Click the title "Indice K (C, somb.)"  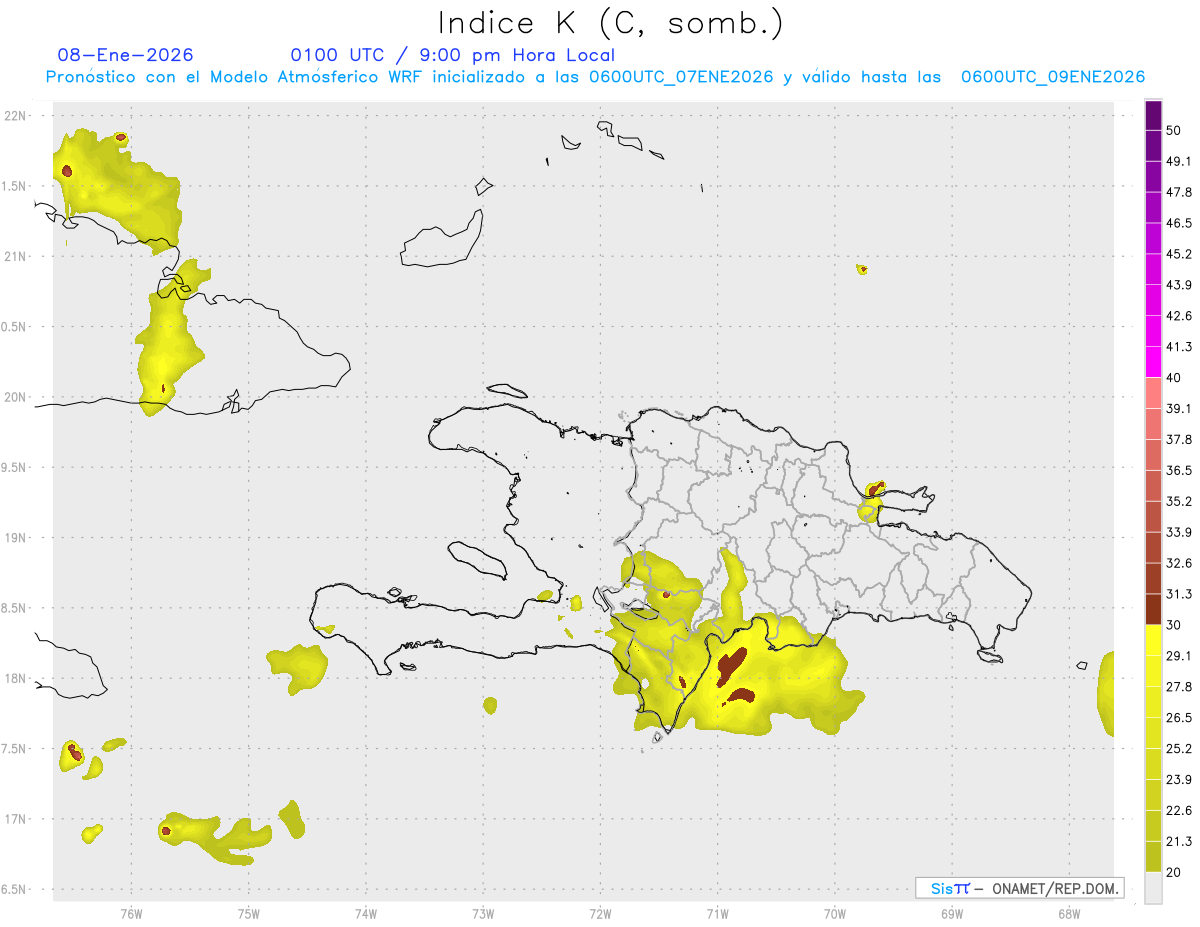pyautogui.click(x=611, y=22)
